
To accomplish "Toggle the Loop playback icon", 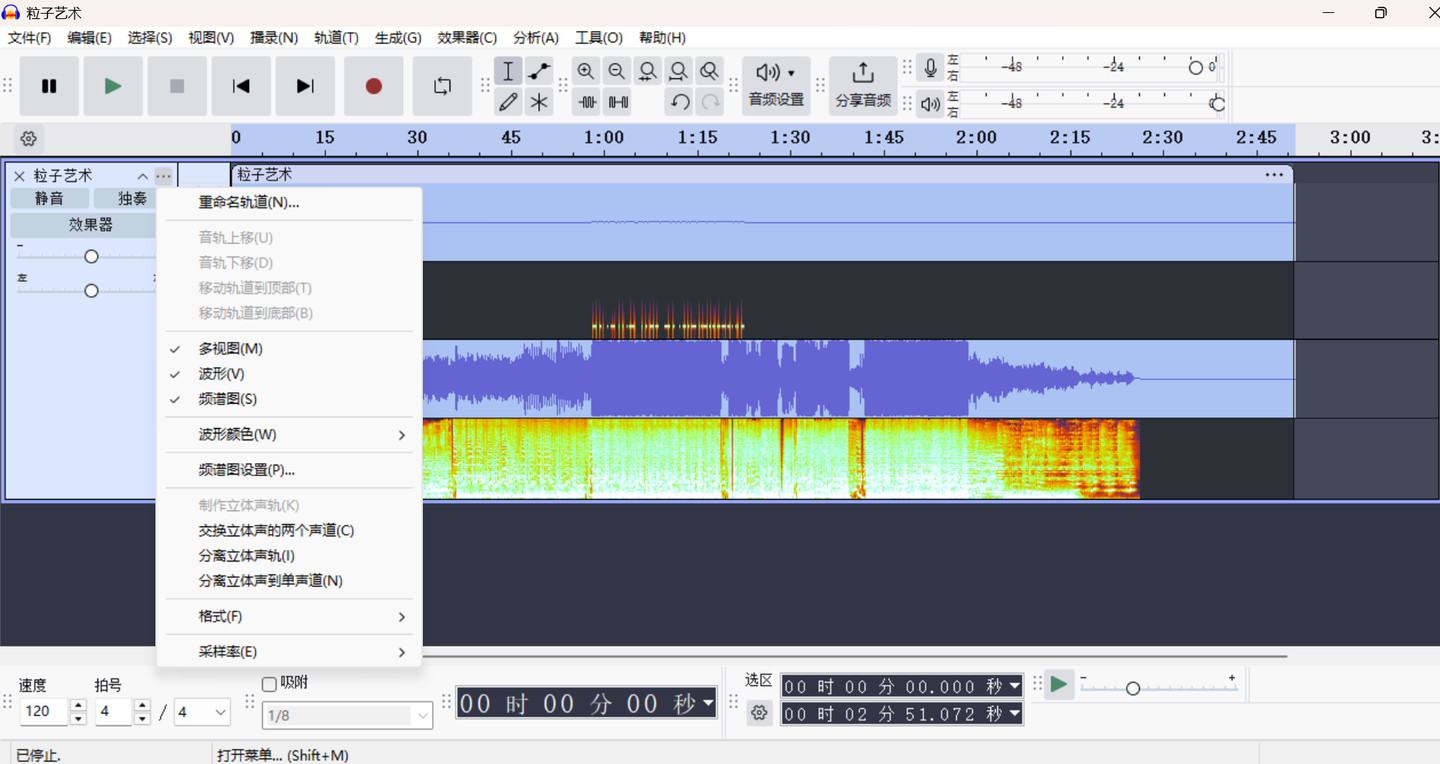I will (x=442, y=86).
